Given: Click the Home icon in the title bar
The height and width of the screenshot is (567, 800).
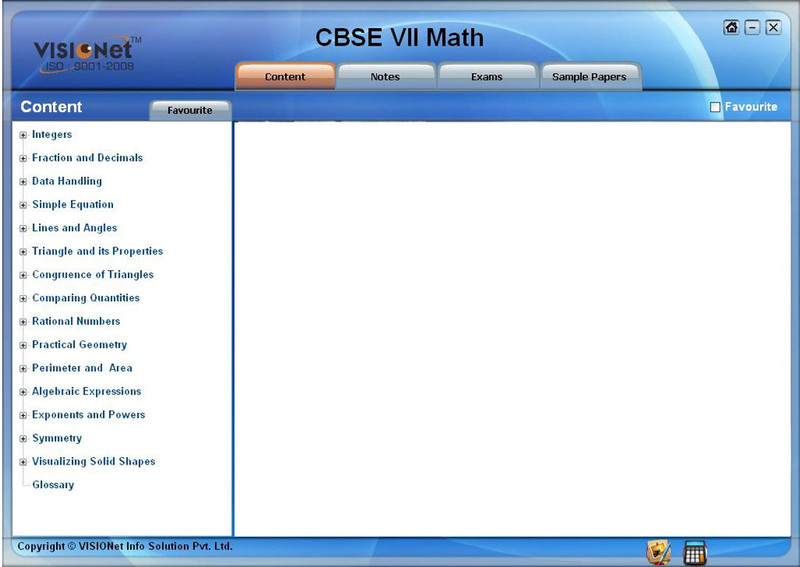Looking at the screenshot, I should 732,27.
